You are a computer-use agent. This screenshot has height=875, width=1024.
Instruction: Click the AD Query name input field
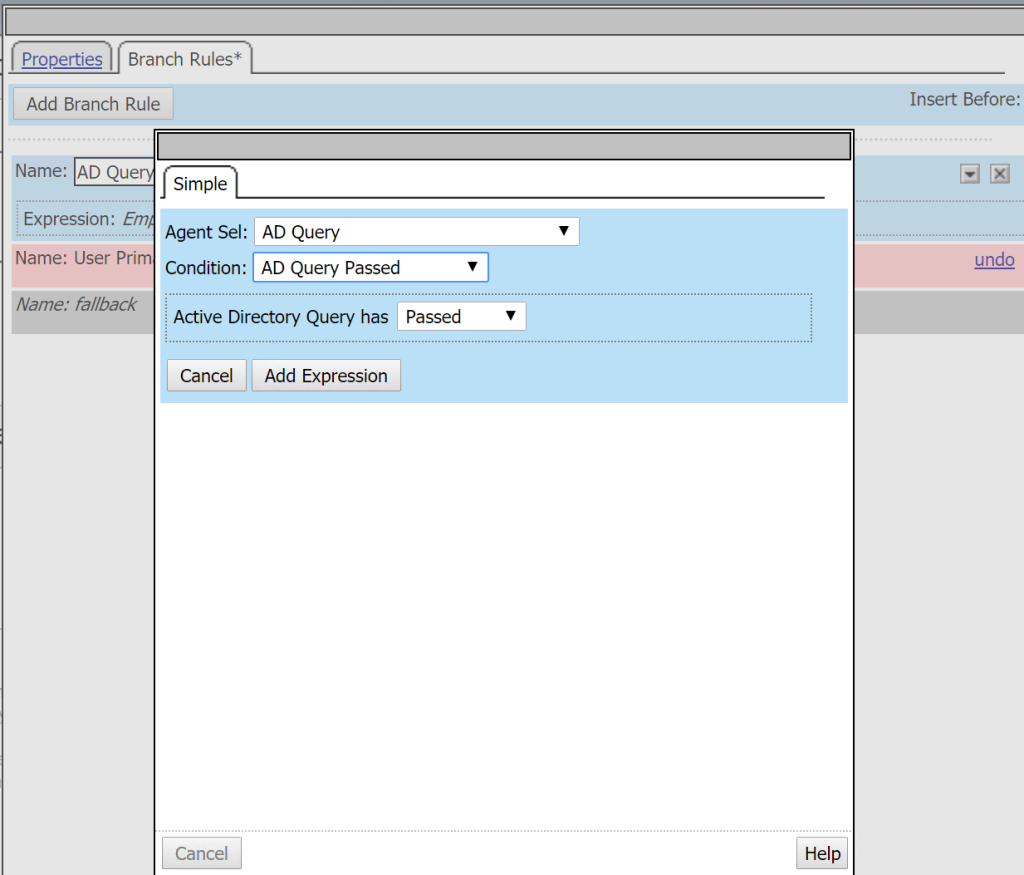tap(114, 172)
